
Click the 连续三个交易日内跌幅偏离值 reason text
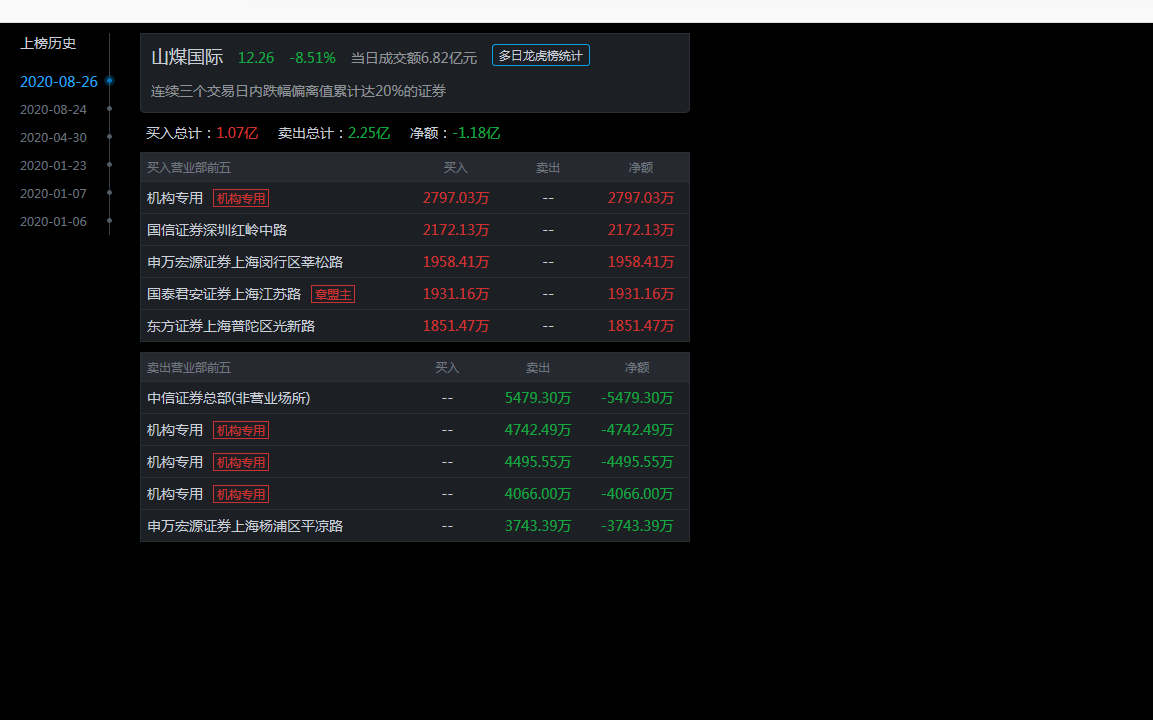click(299, 91)
